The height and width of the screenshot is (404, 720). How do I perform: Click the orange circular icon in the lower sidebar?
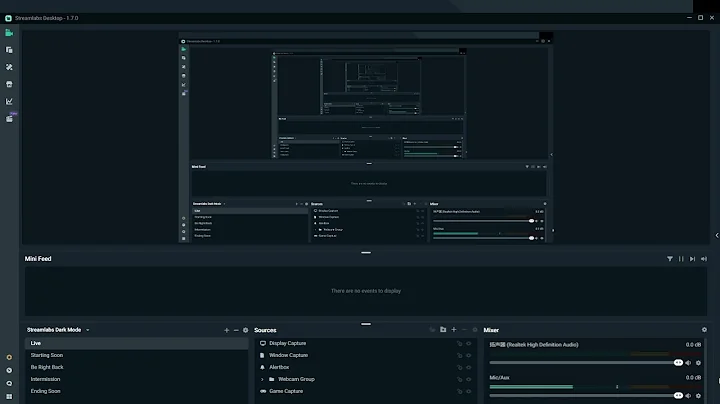tap(9, 357)
